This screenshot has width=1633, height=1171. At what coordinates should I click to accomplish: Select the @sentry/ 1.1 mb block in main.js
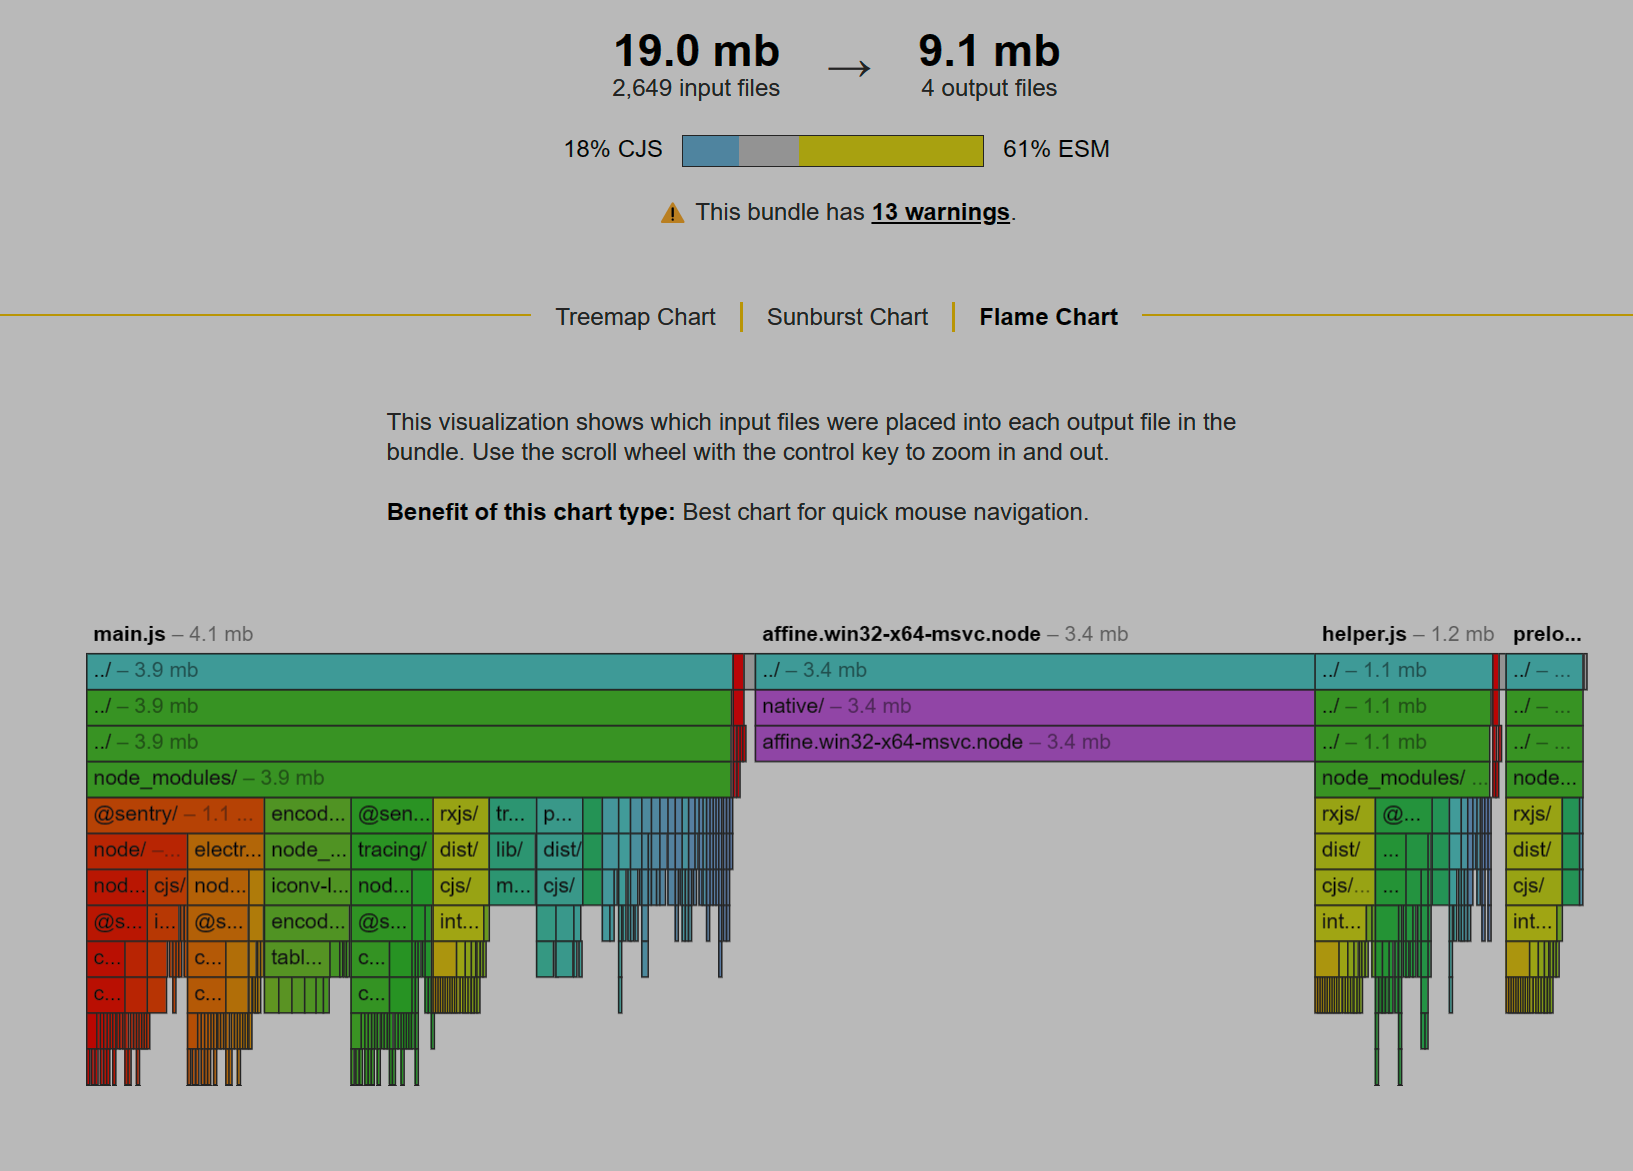(175, 814)
